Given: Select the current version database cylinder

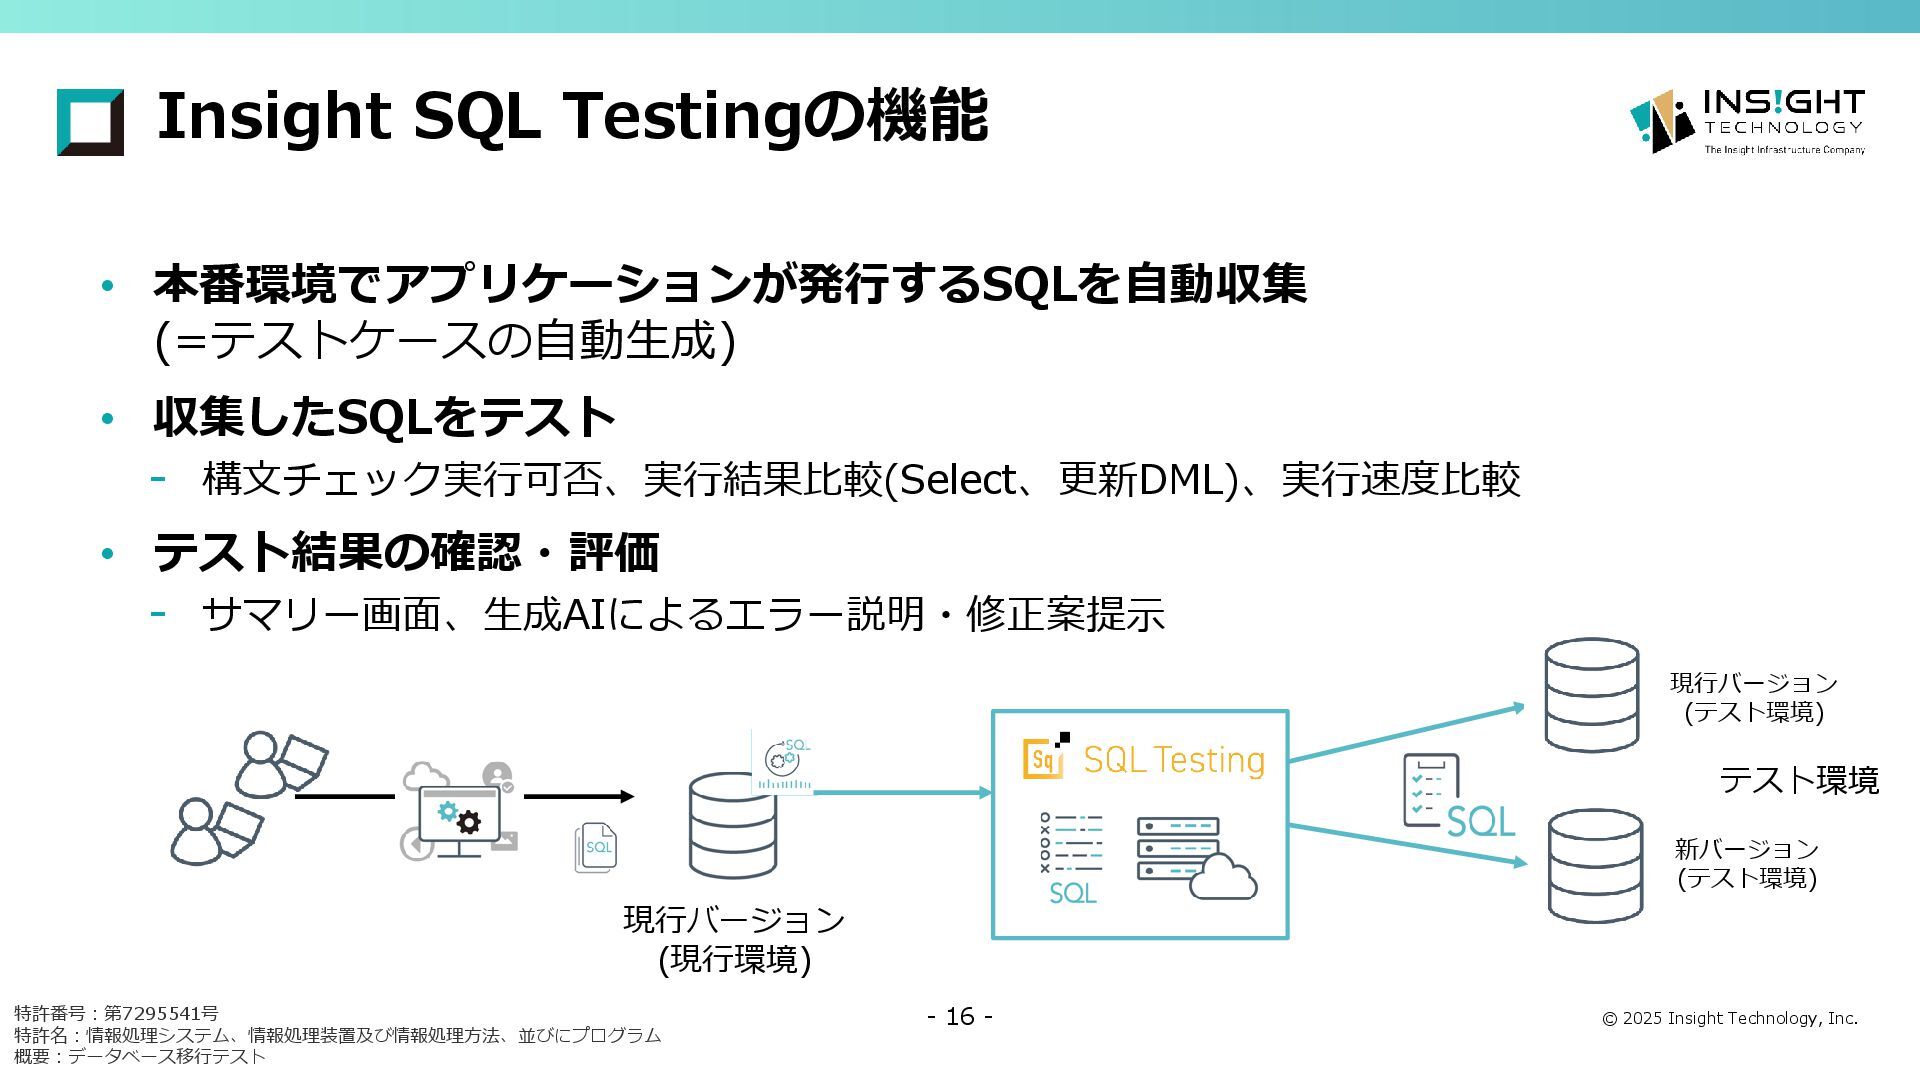Looking at the screenshot, I should coord(732,826).
